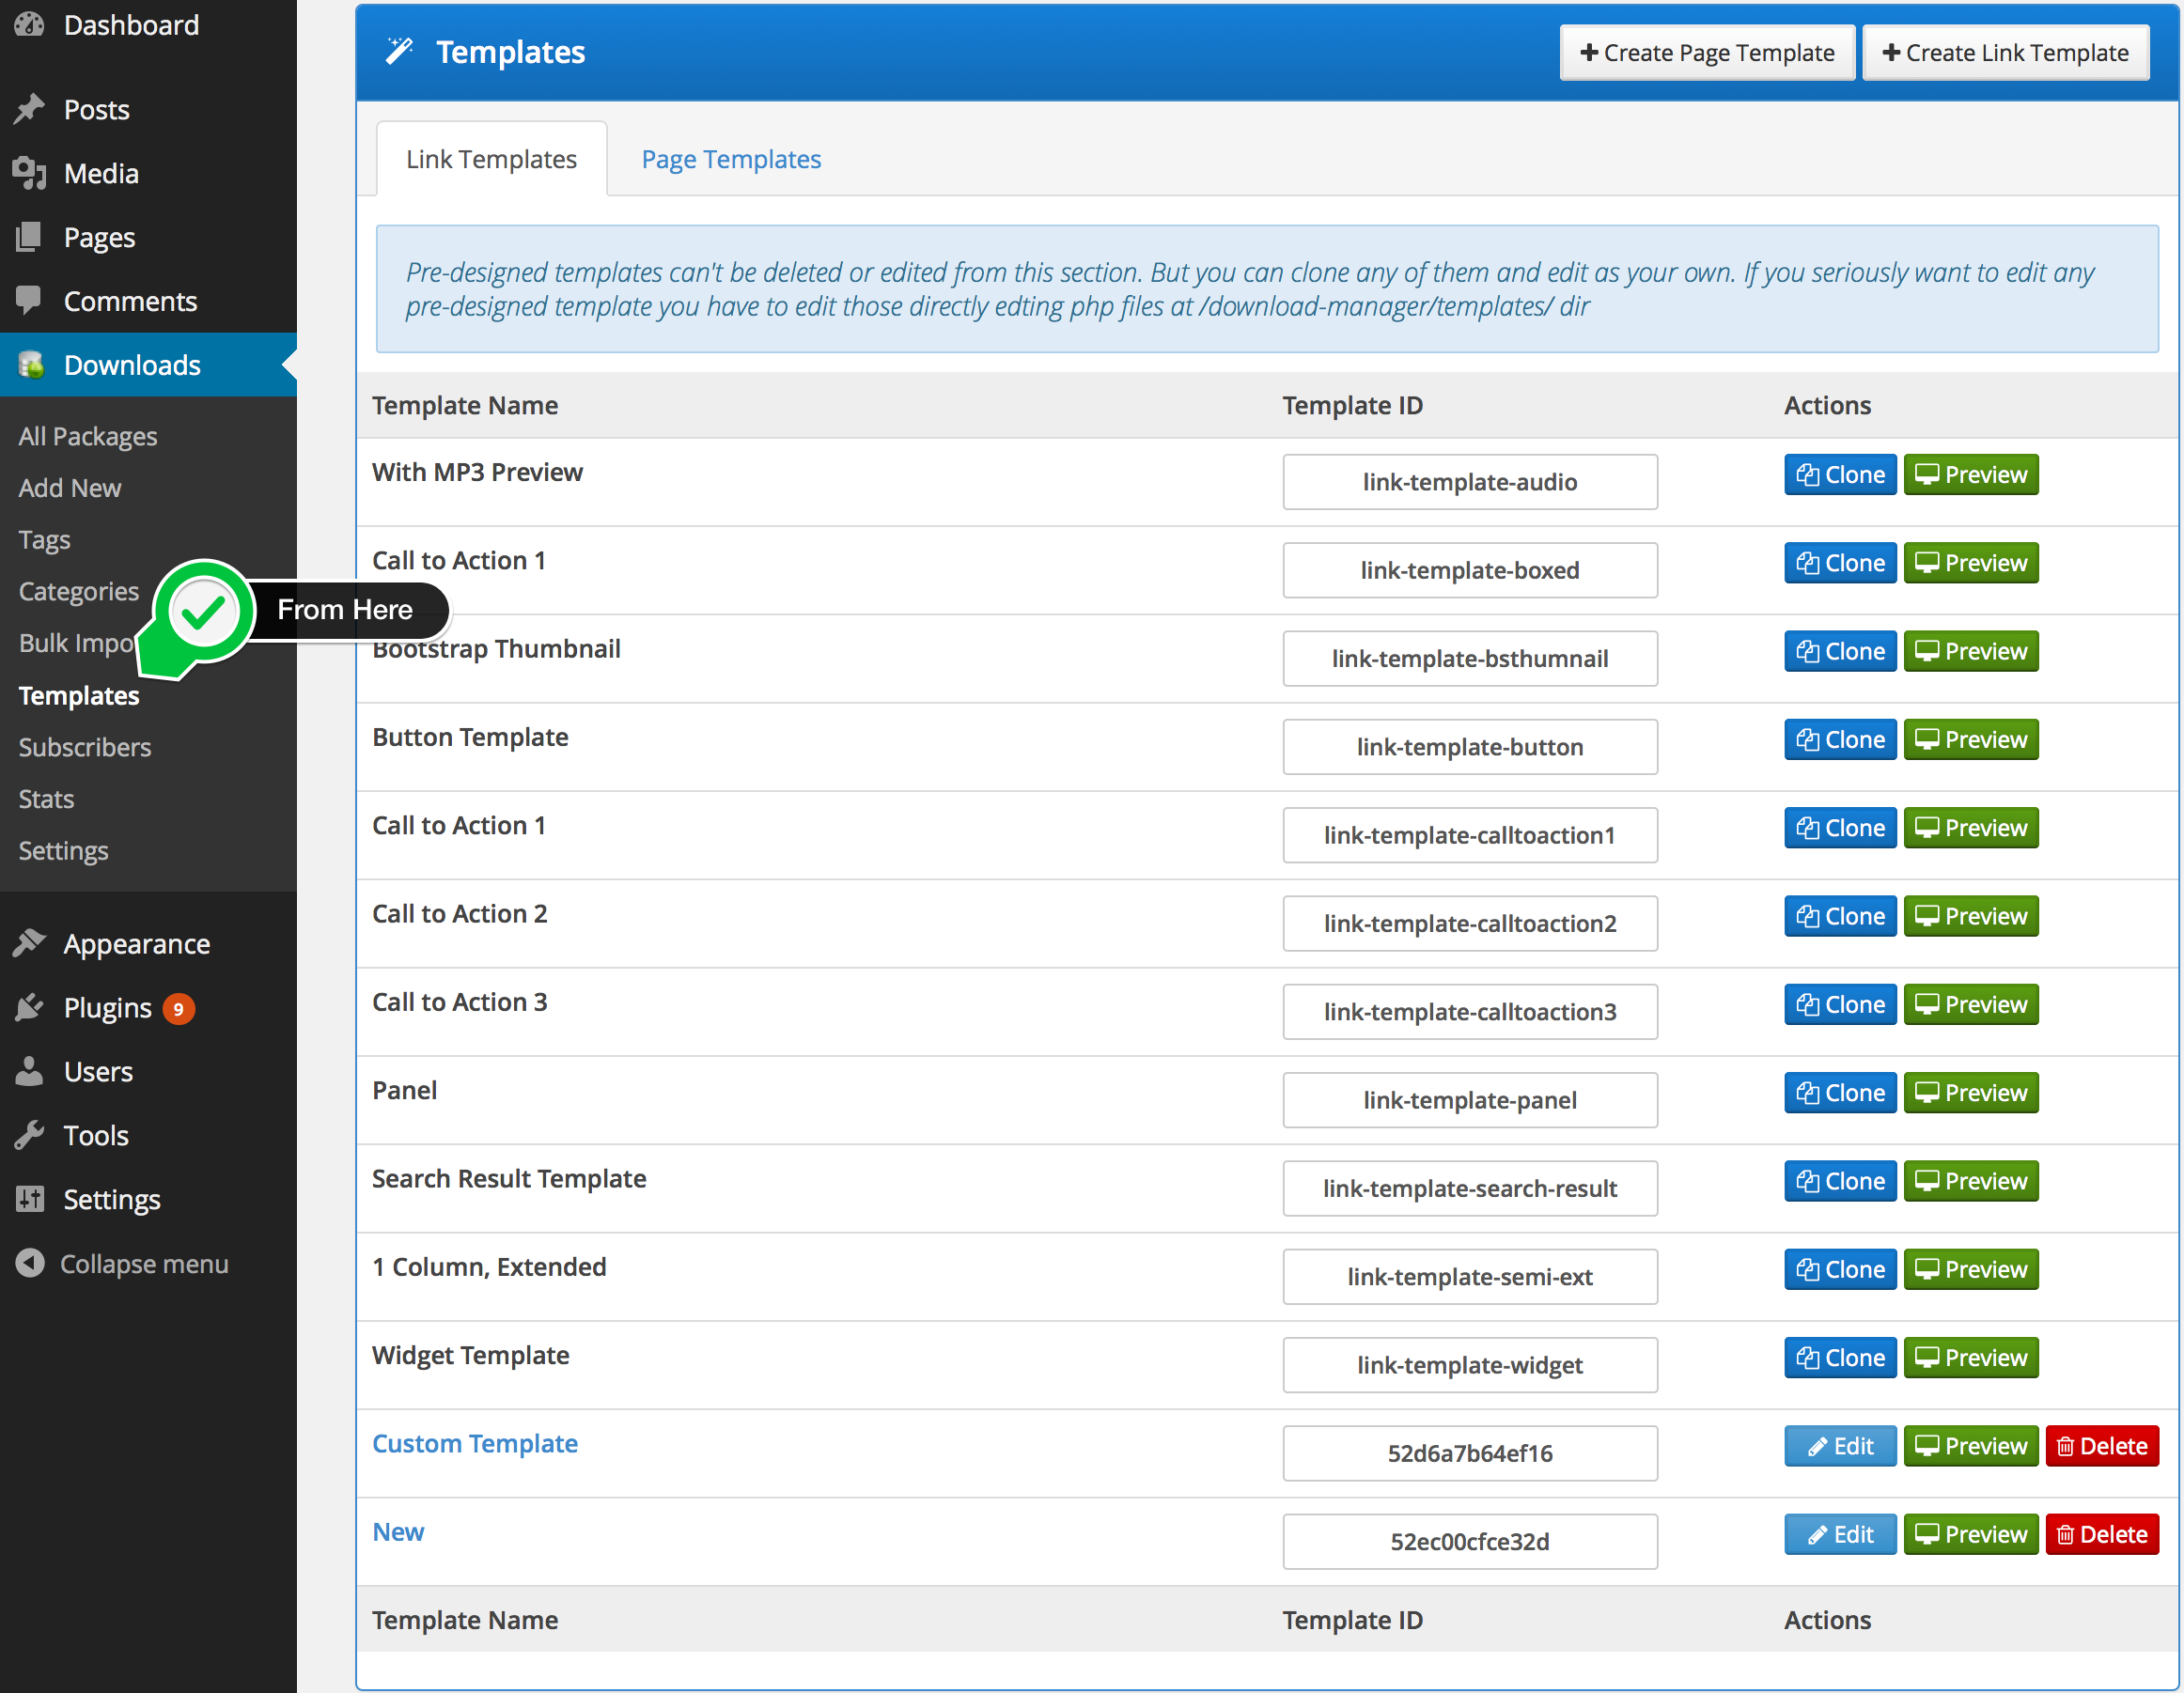Click the Plugins icon in sidebar
The height and width of the screenshot is (1693, 2184).
click(x=26, y=1007)
